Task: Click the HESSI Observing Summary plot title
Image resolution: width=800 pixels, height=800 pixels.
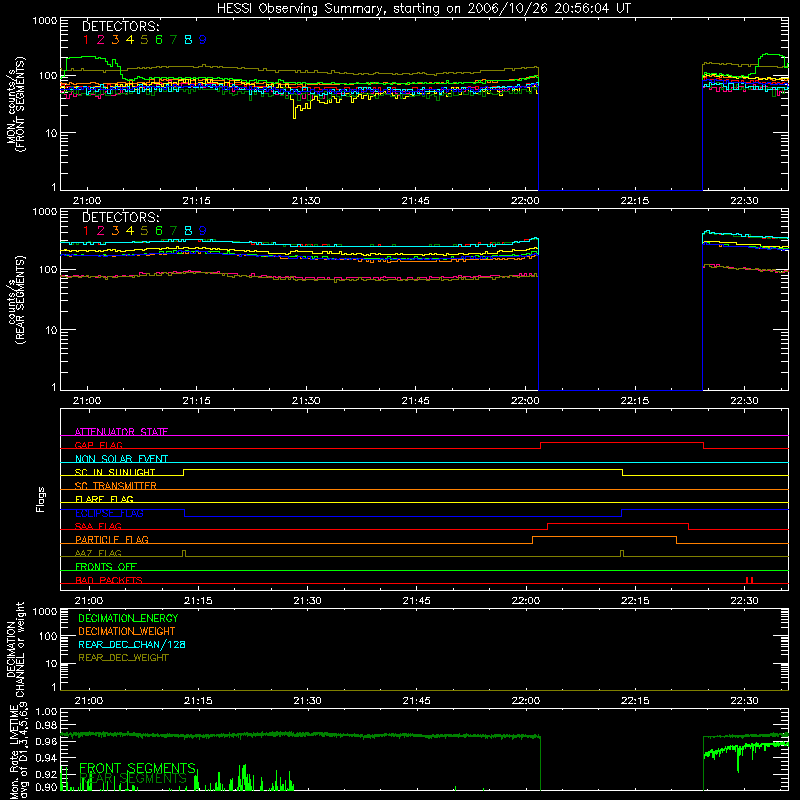Action: pos(423,9)
